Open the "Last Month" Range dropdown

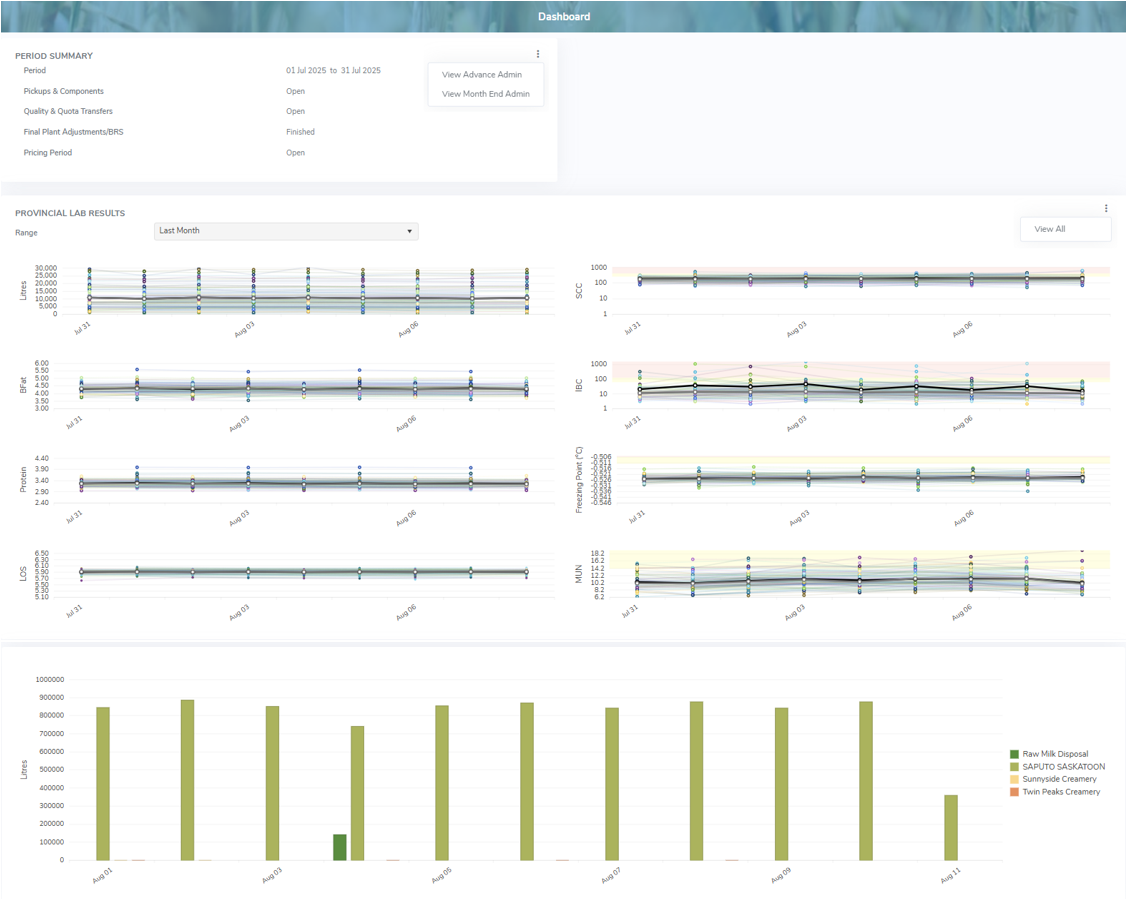(x=285, y=231)
